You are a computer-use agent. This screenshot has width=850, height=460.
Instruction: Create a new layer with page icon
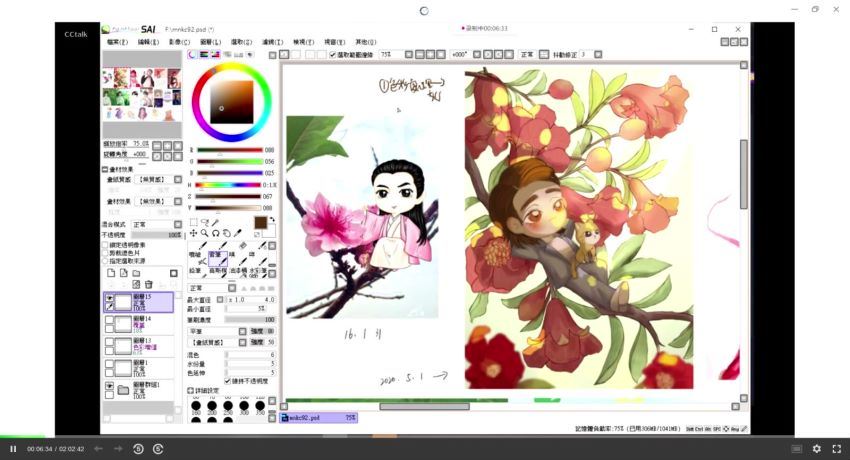[110, 272]
